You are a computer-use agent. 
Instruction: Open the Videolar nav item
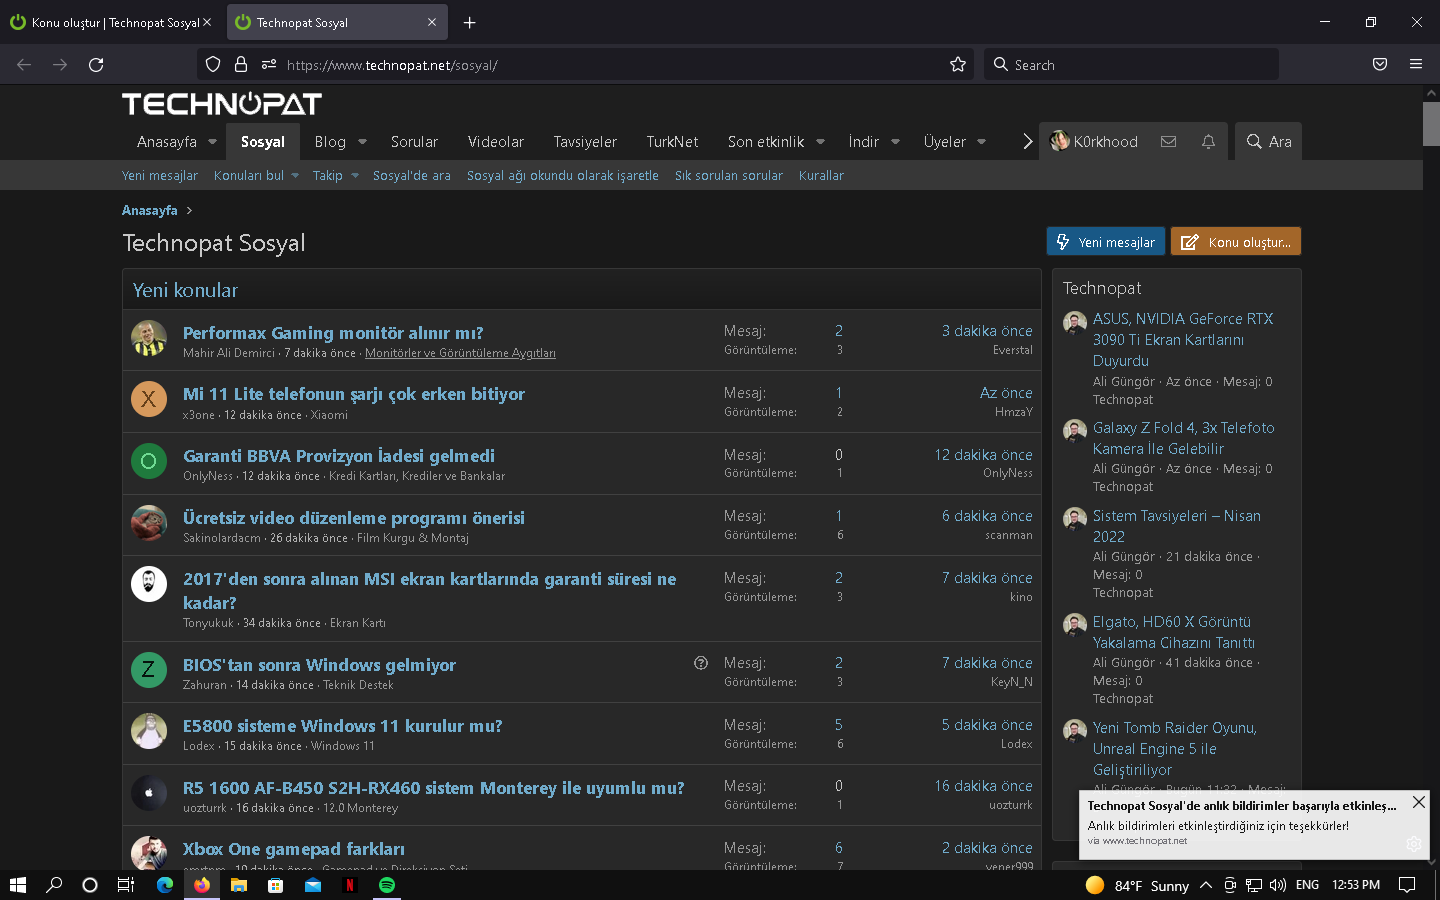(x=496, y=142)
